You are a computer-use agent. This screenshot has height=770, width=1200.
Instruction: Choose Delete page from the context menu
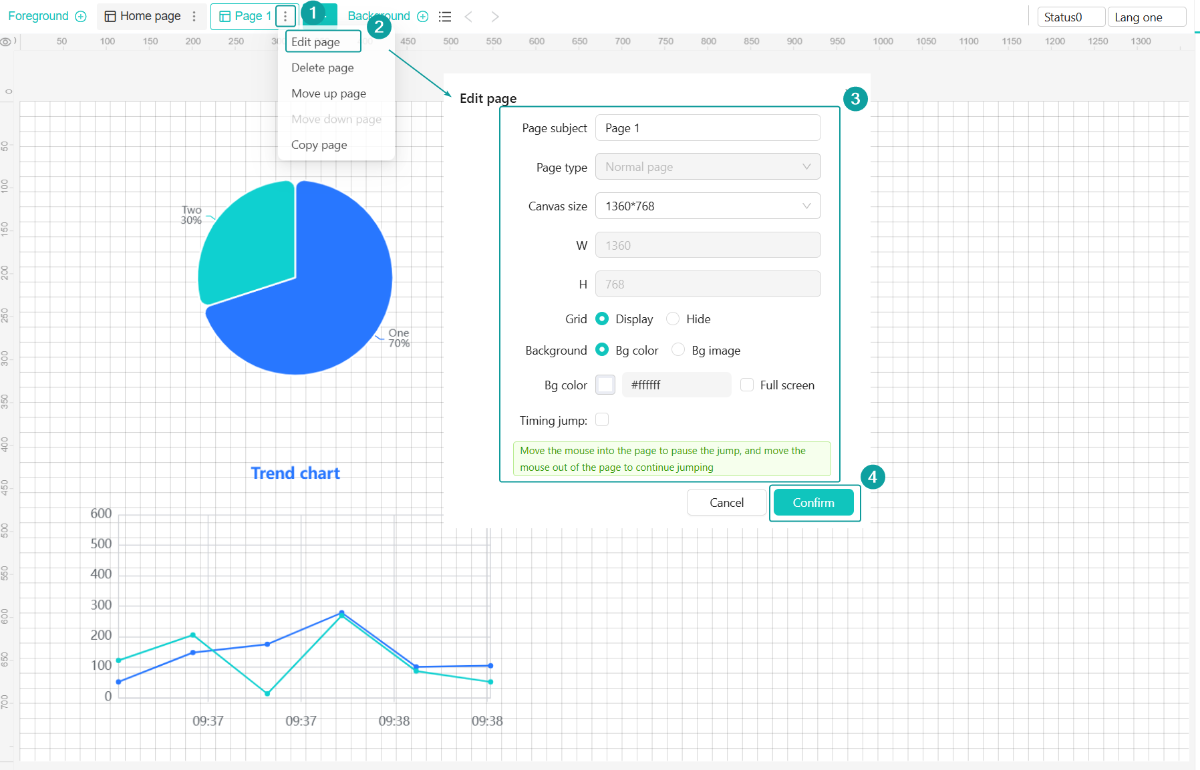tap(322, 68)
